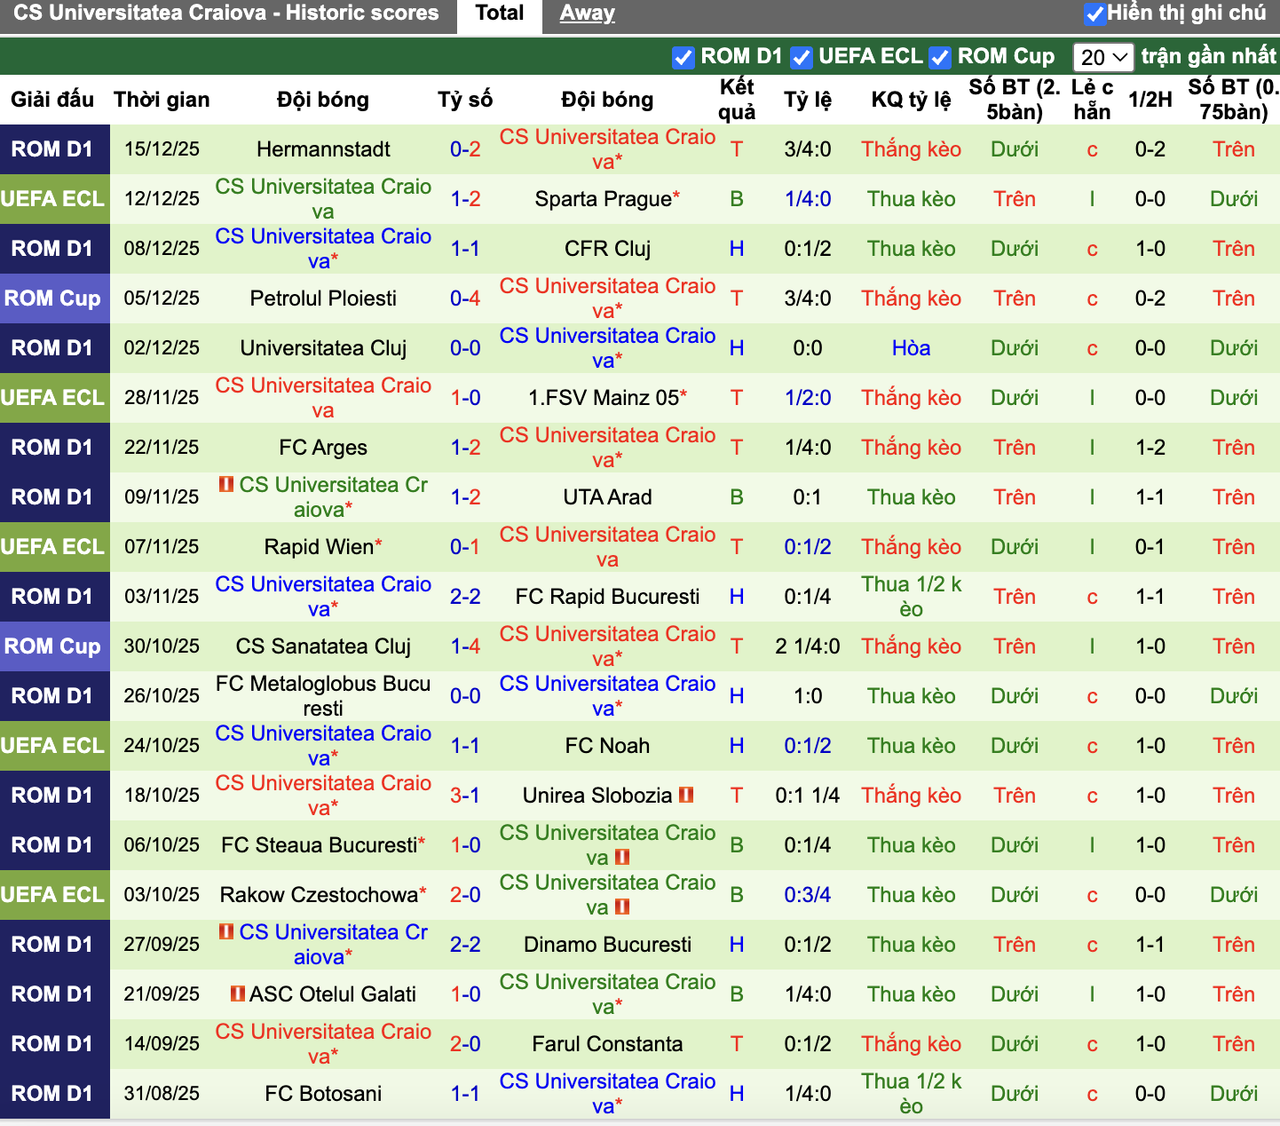Click the red card icon in the Dinamo Bucuresti row
Viewport: 1280px width, 1126px height.
(226, 932)
